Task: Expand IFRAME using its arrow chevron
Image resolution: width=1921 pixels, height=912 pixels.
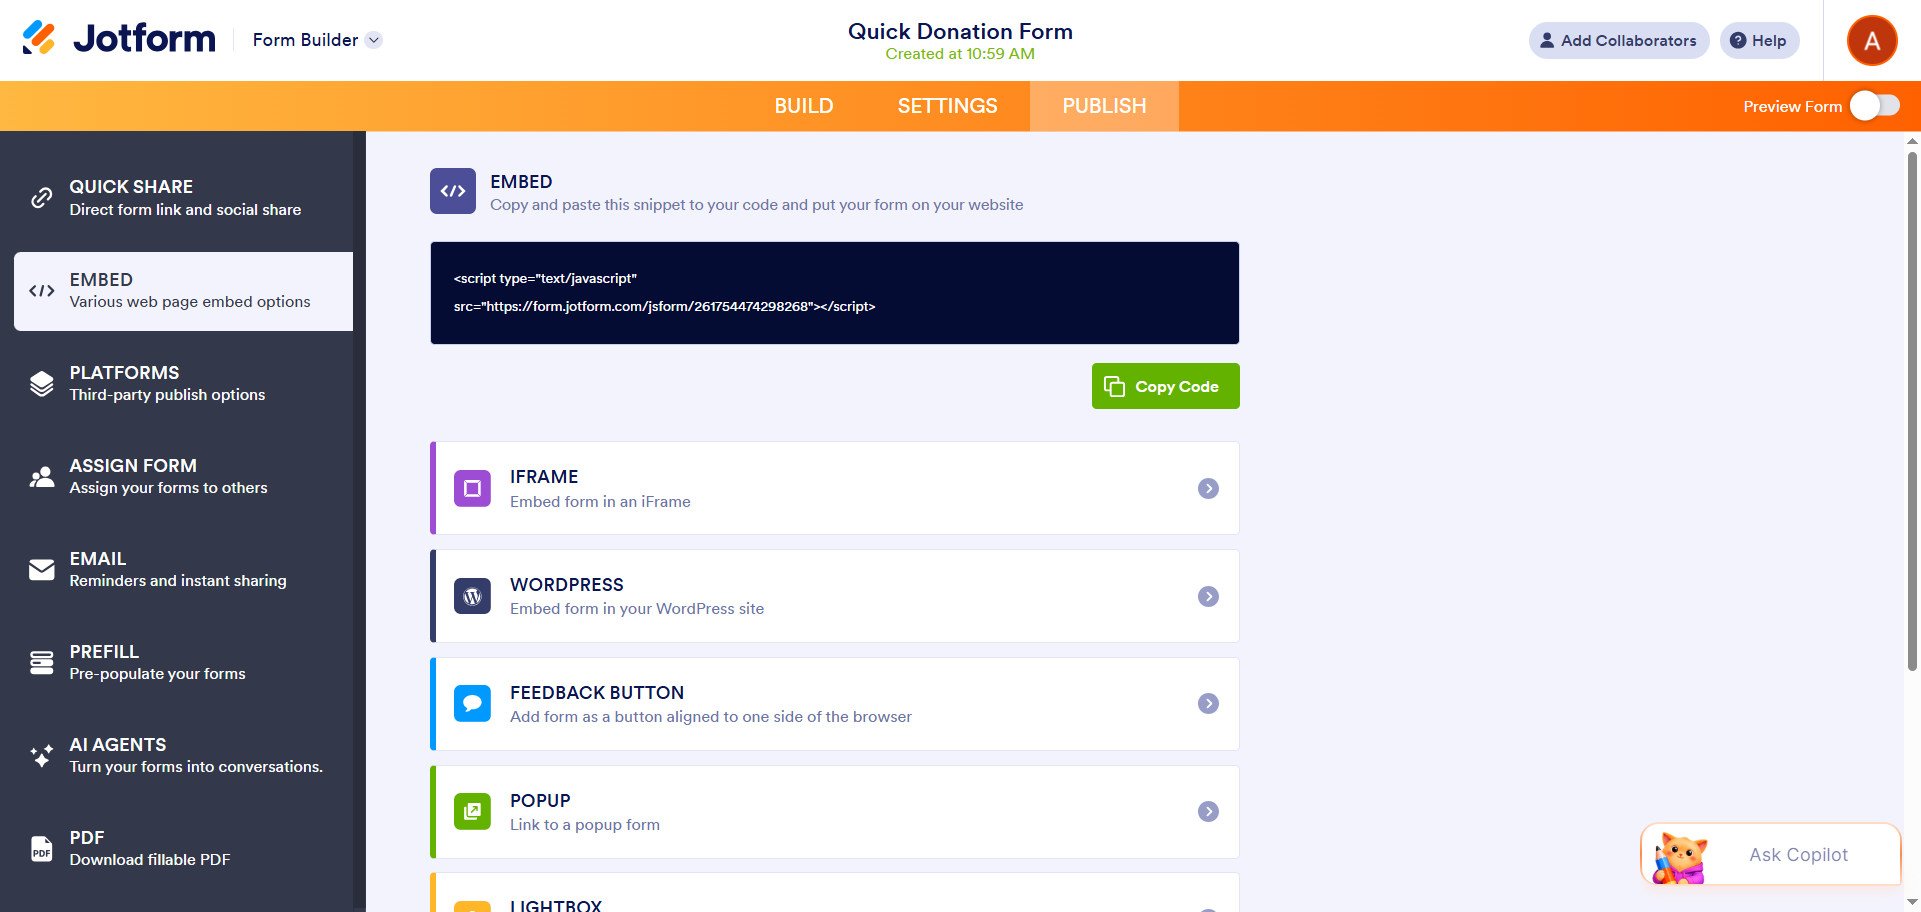Action: coord(1208,488)
